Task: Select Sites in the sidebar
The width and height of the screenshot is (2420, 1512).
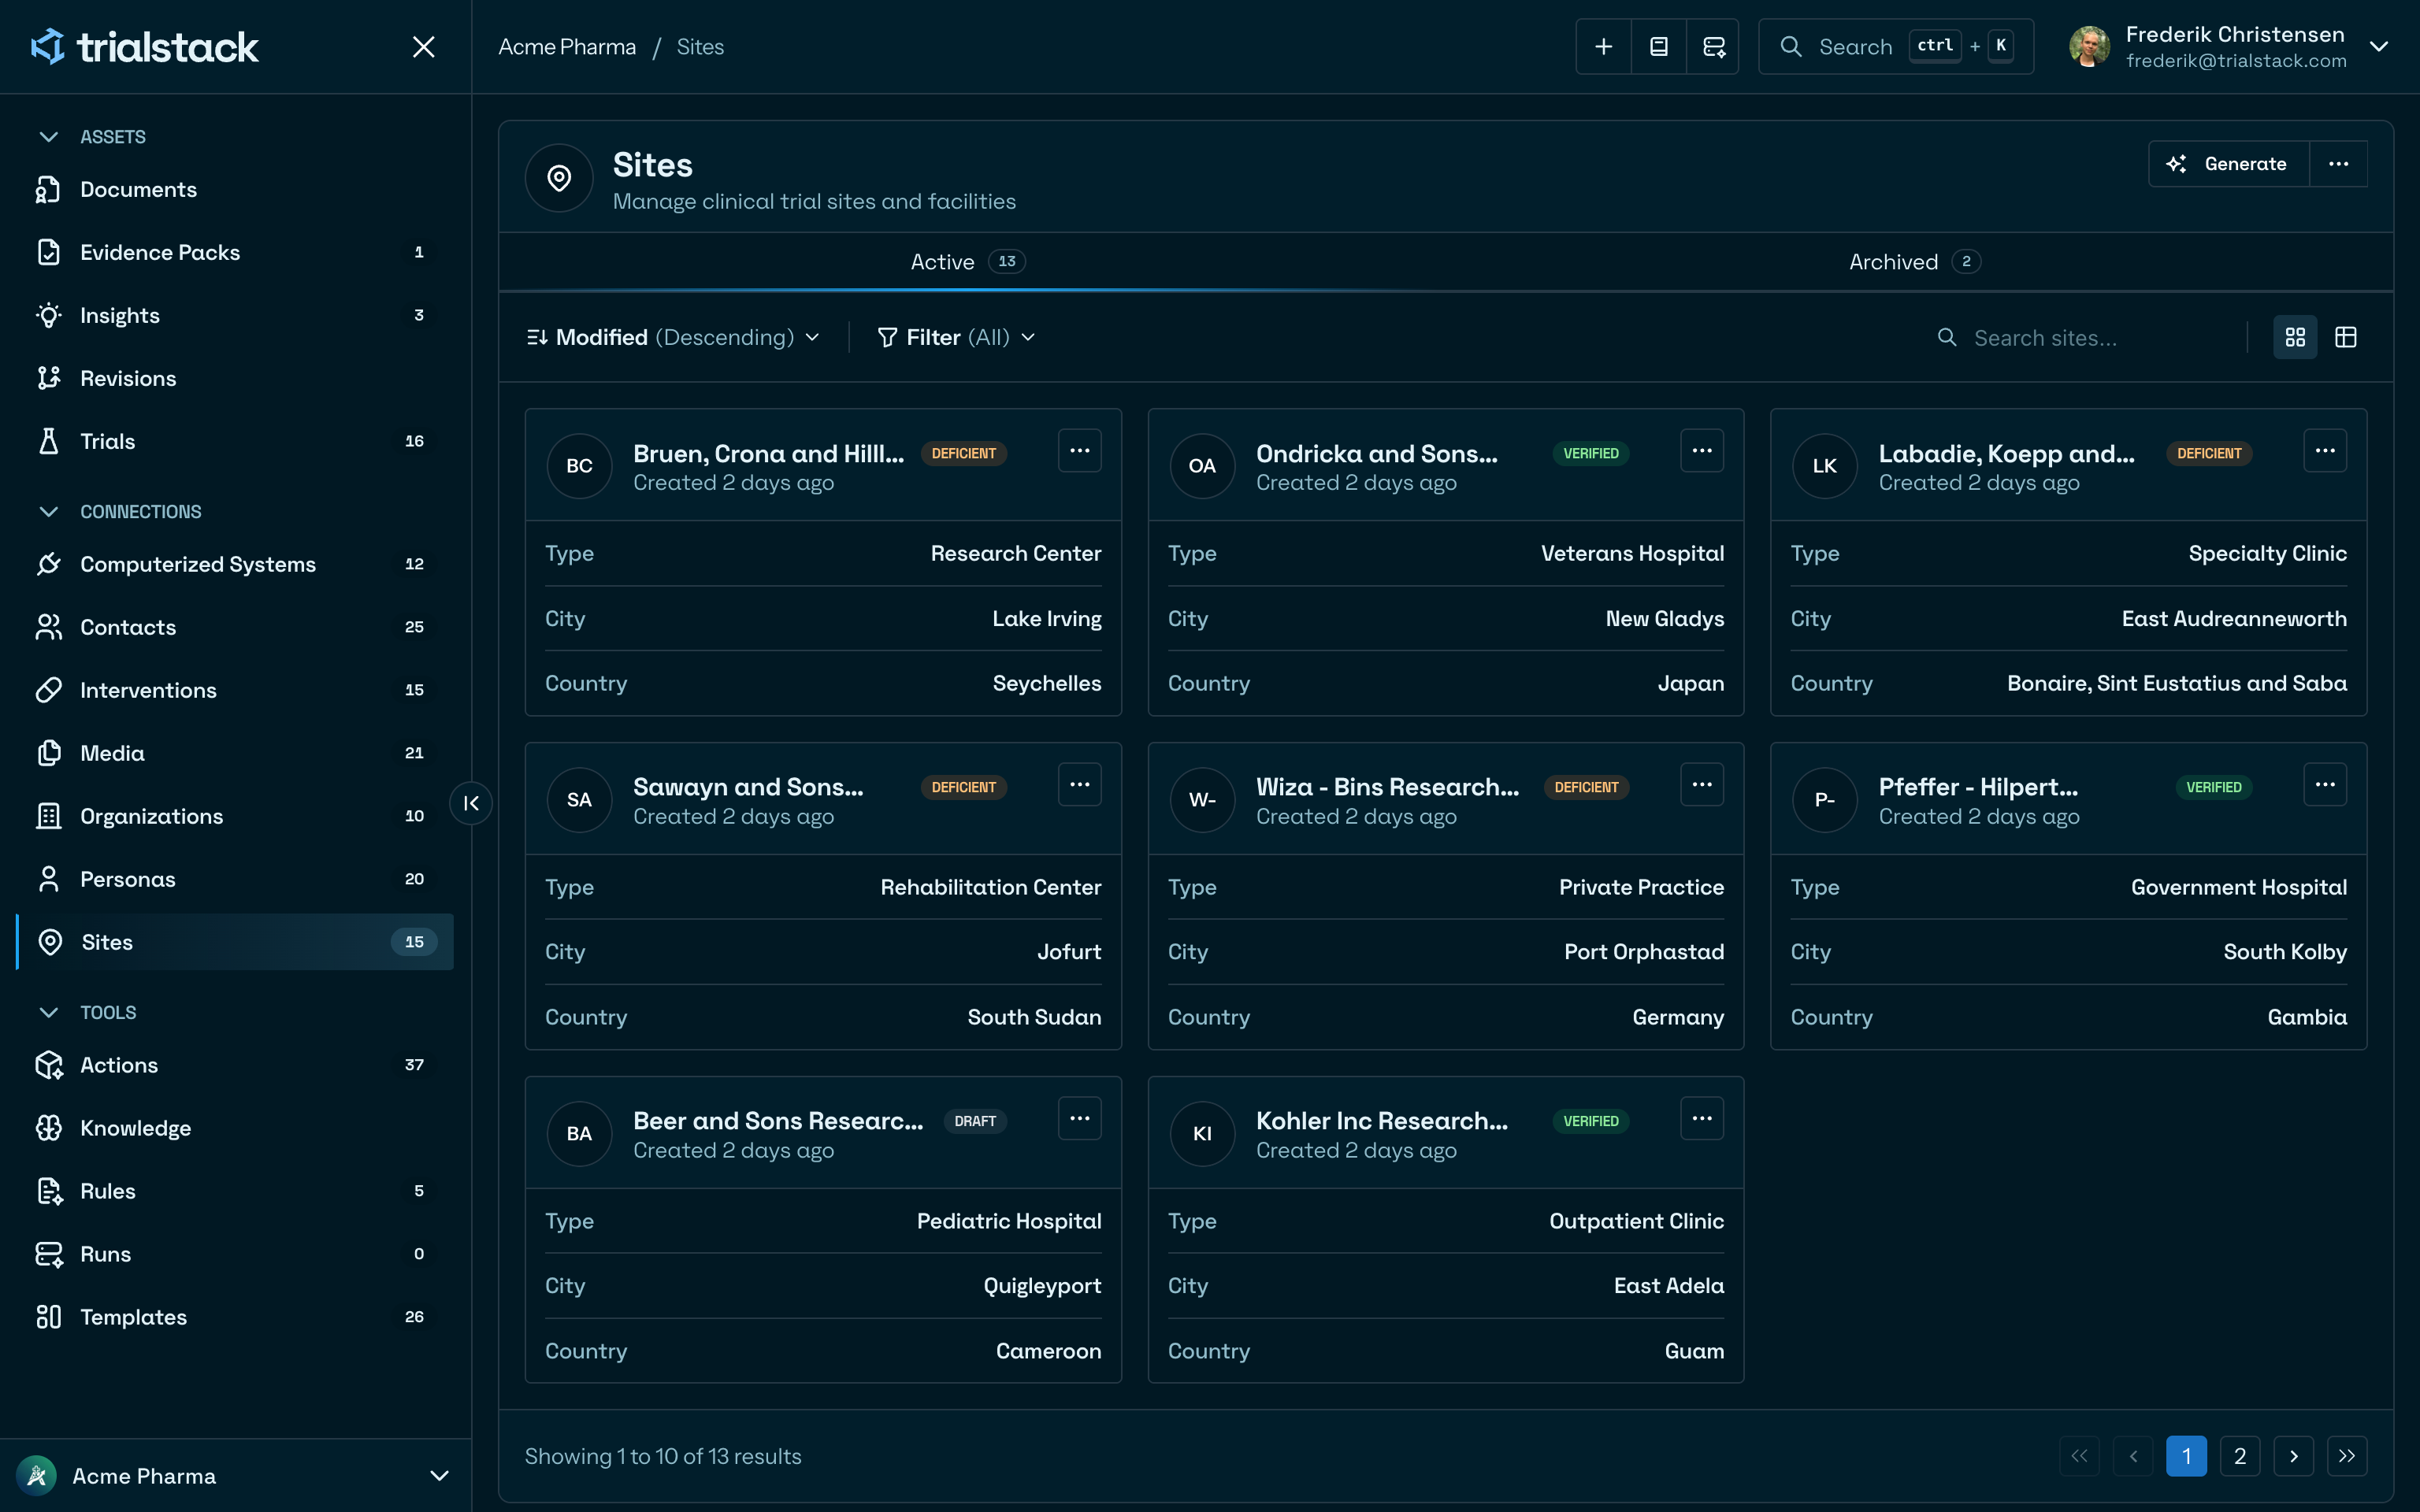Action: point(235,942)
